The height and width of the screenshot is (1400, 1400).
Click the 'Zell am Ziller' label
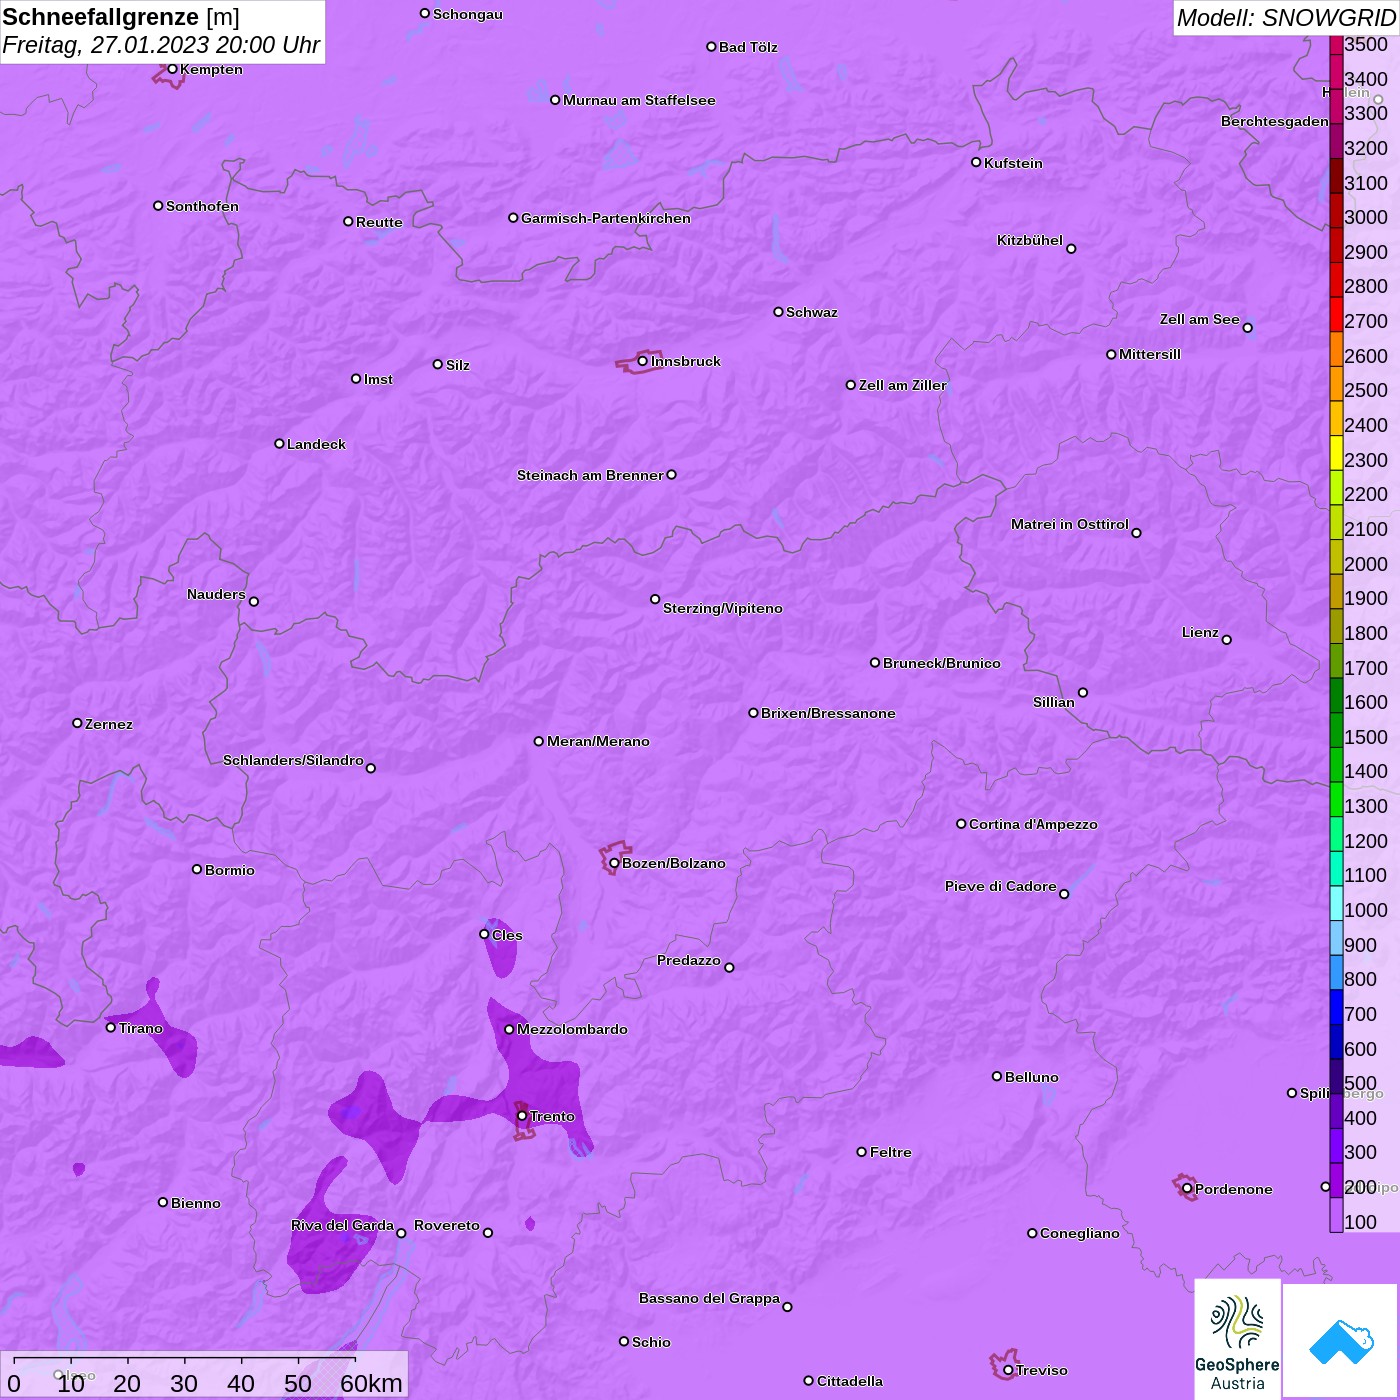pos(903,385)
